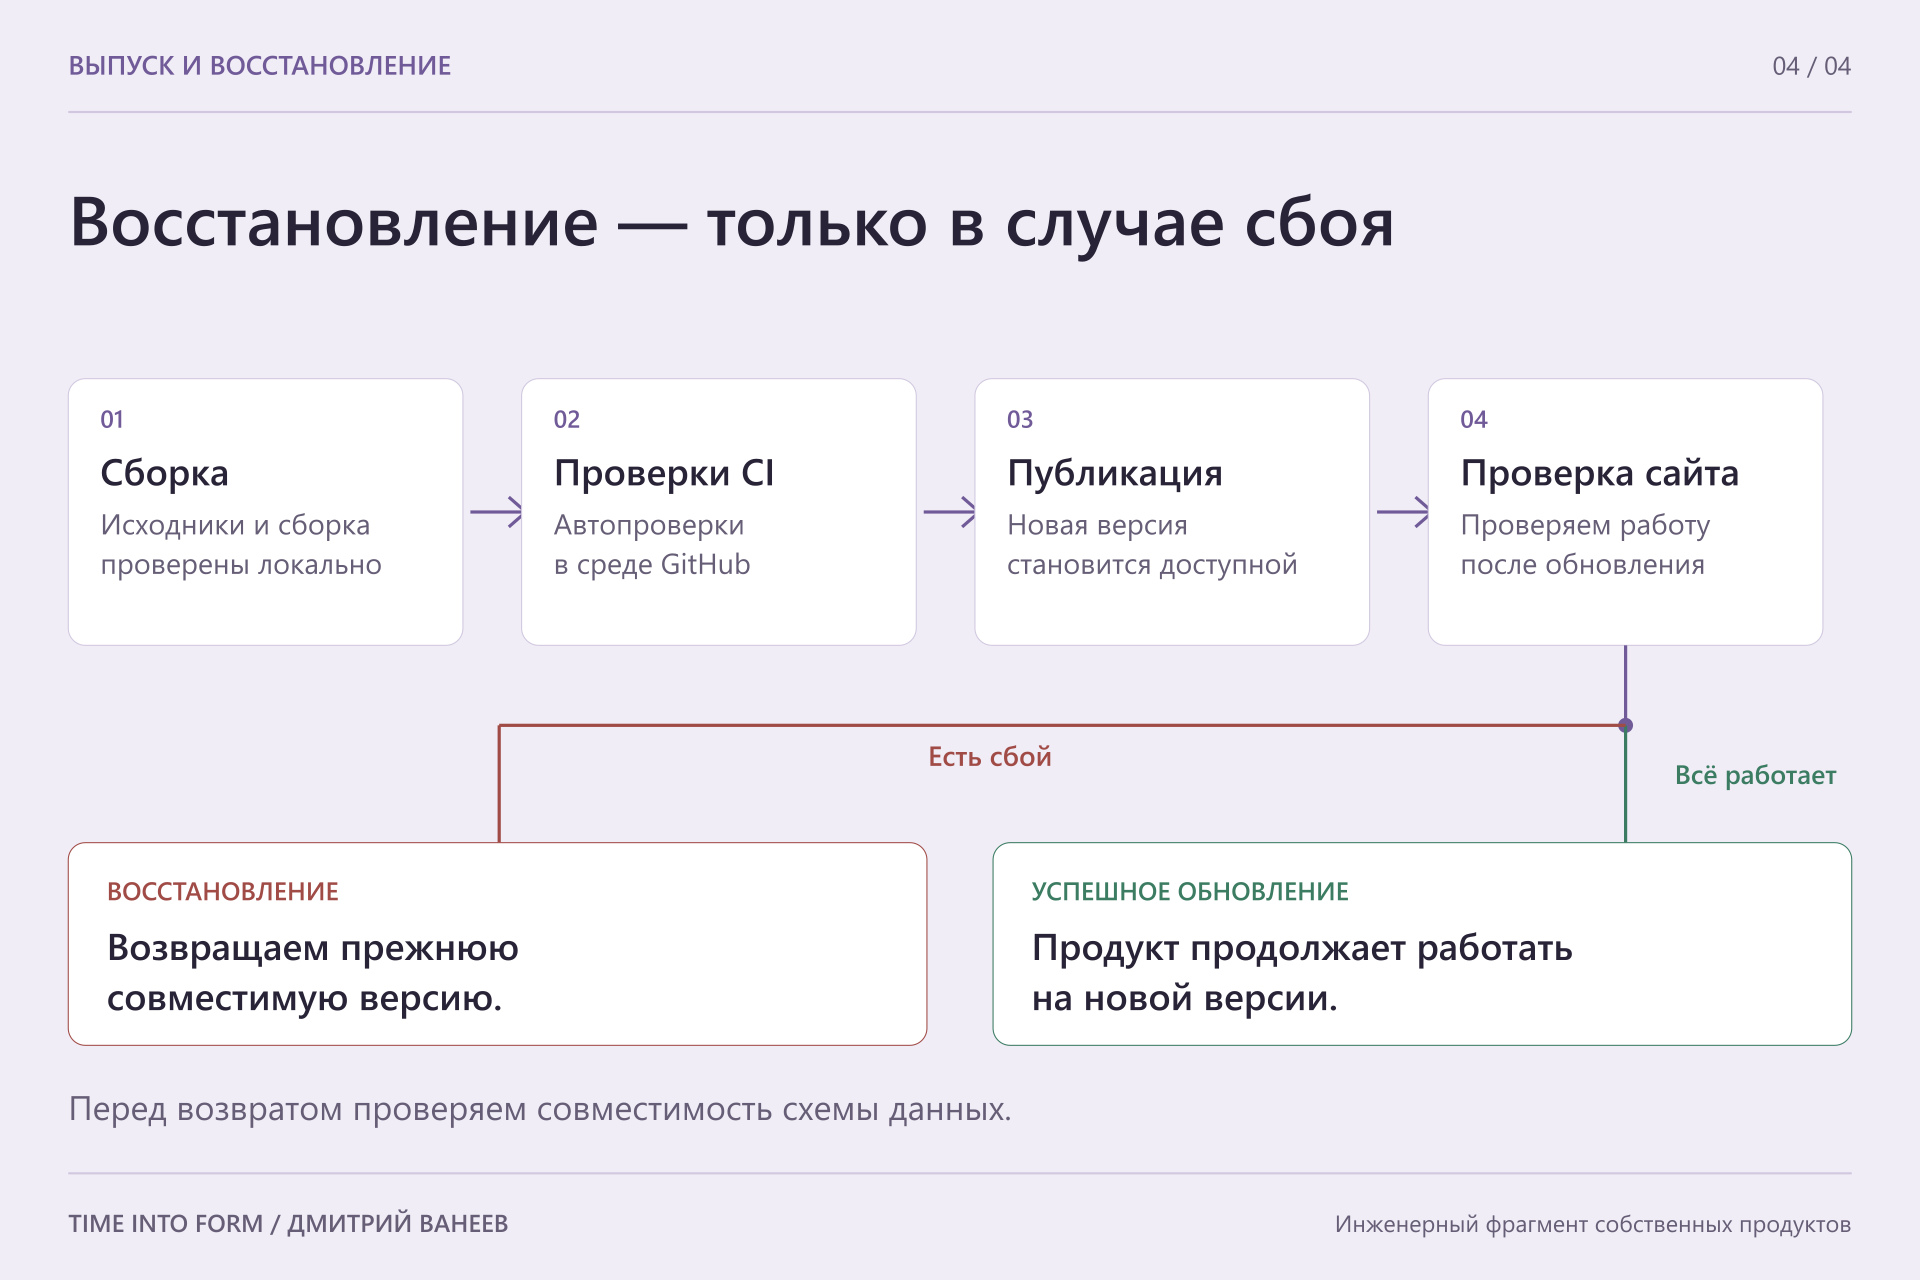Viewport: 1920px width, 1280px height.
Task: Click the arrow between Сборка and Проверки CI
Action: (496, 512)
